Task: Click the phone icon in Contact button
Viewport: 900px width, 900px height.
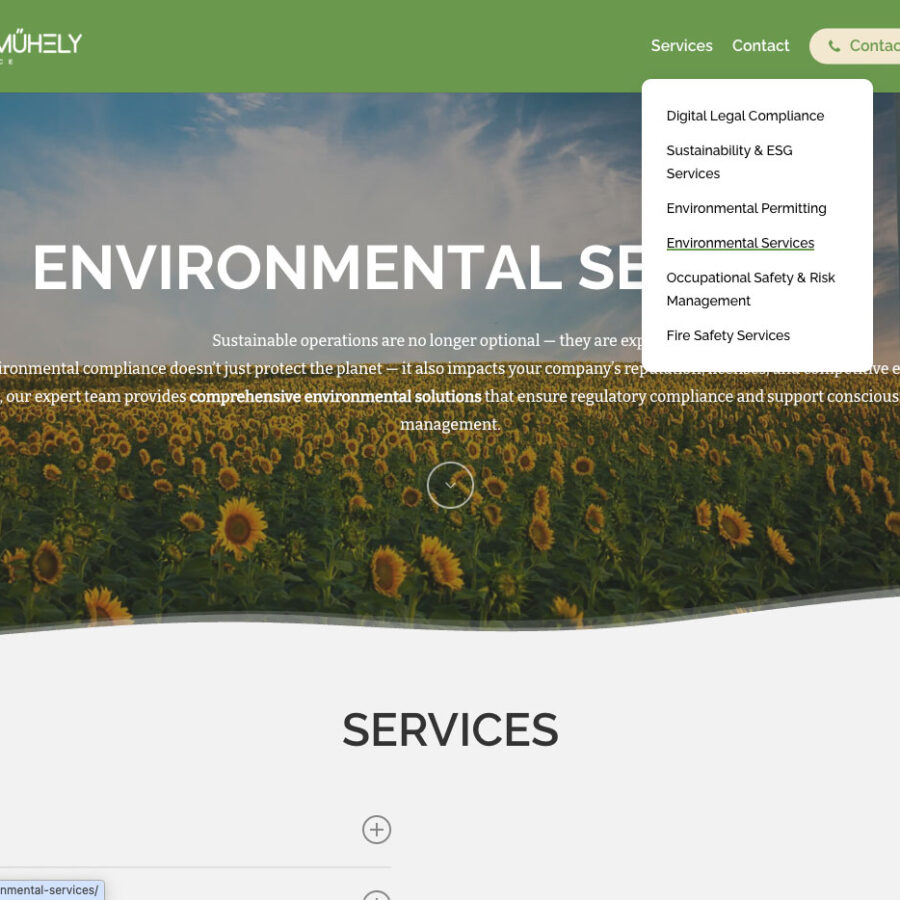Action: pos(834,46)
